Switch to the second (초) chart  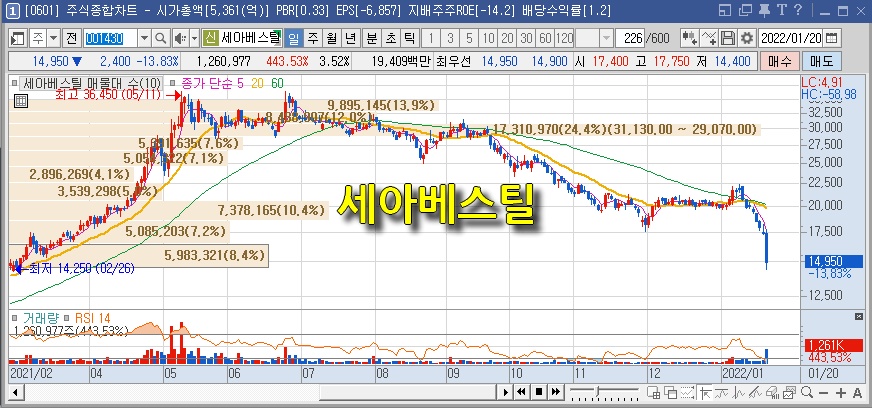pos(391,38)
